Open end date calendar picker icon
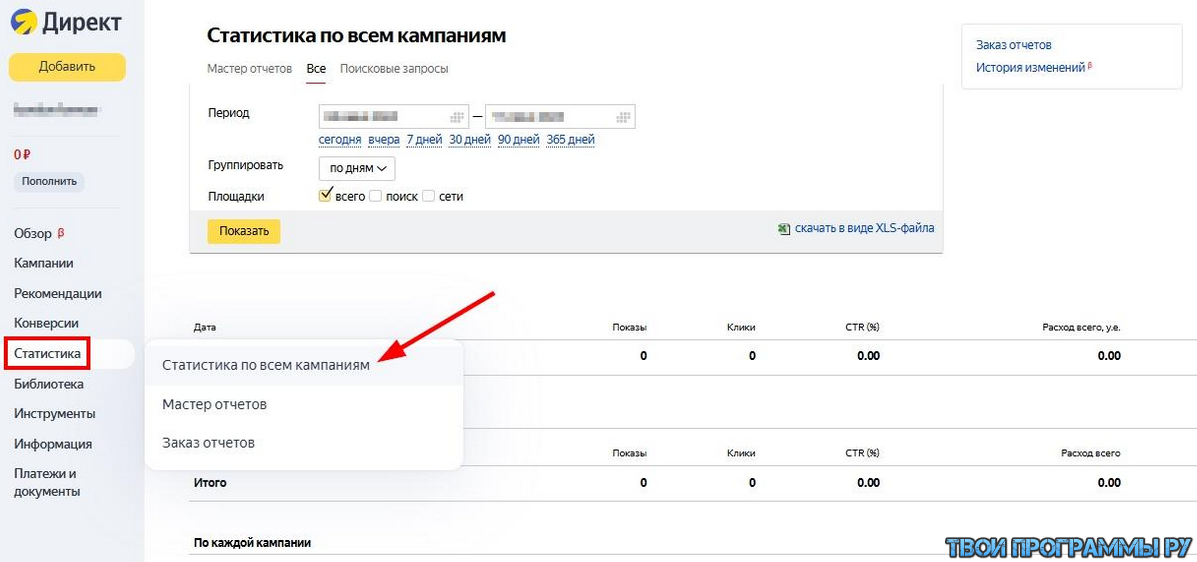The image size is (1197, 562). coord(624,117)
